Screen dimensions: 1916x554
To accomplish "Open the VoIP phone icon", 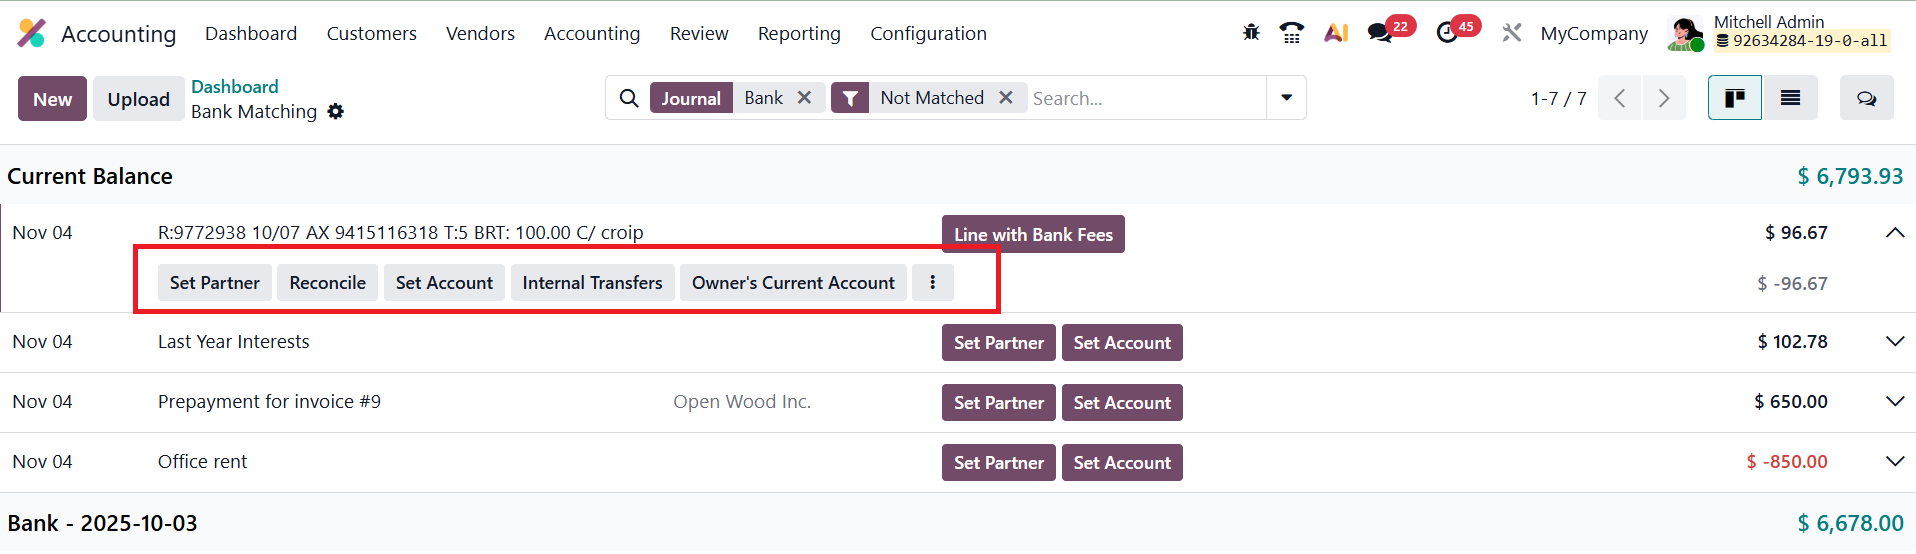I will [1292, 33].
